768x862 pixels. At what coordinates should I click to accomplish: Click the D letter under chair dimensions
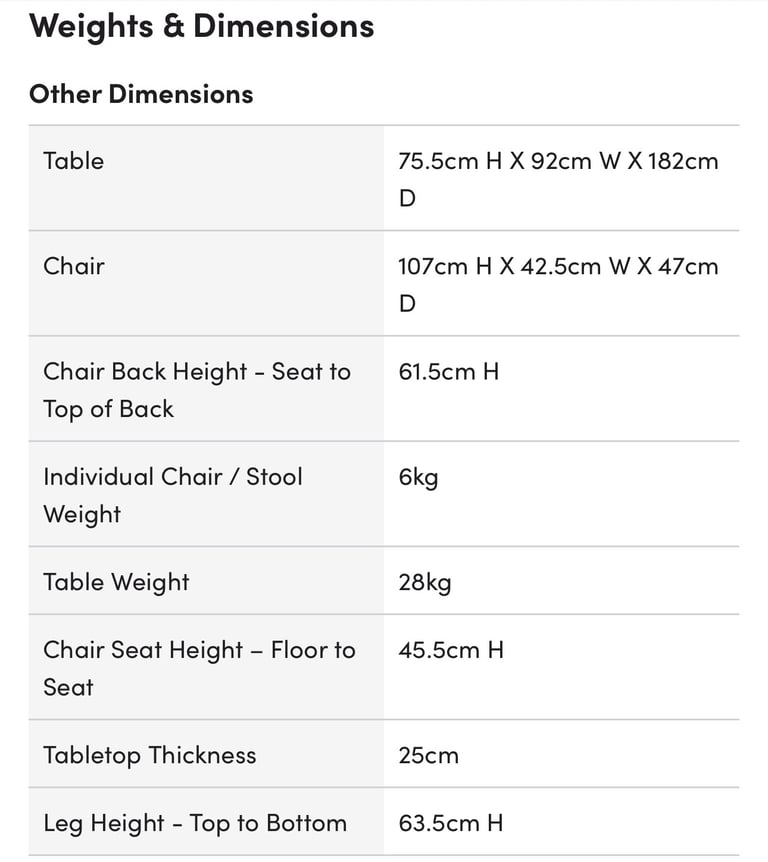pos(407,303)
